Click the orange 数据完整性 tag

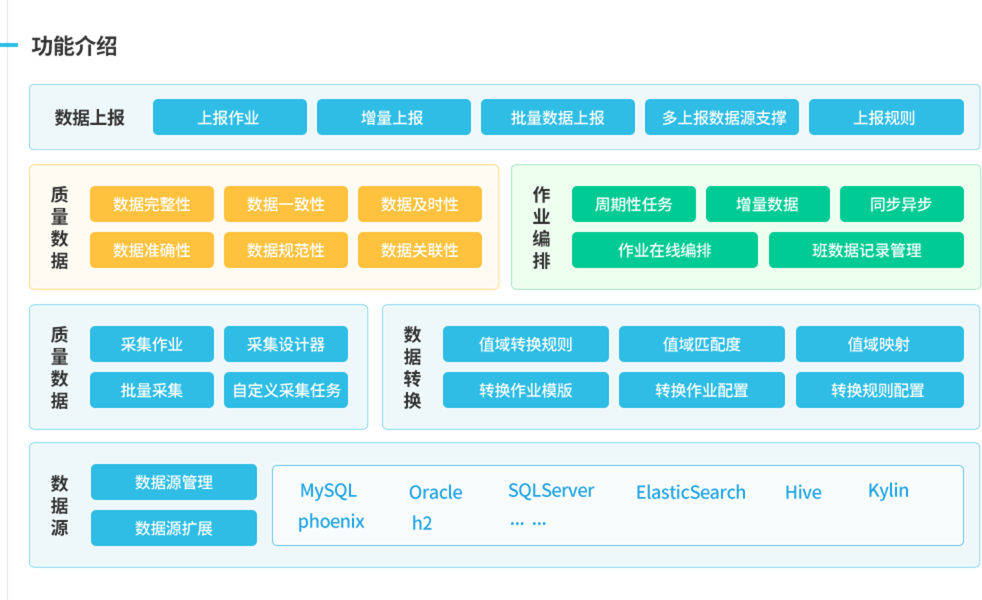point(151,204)
